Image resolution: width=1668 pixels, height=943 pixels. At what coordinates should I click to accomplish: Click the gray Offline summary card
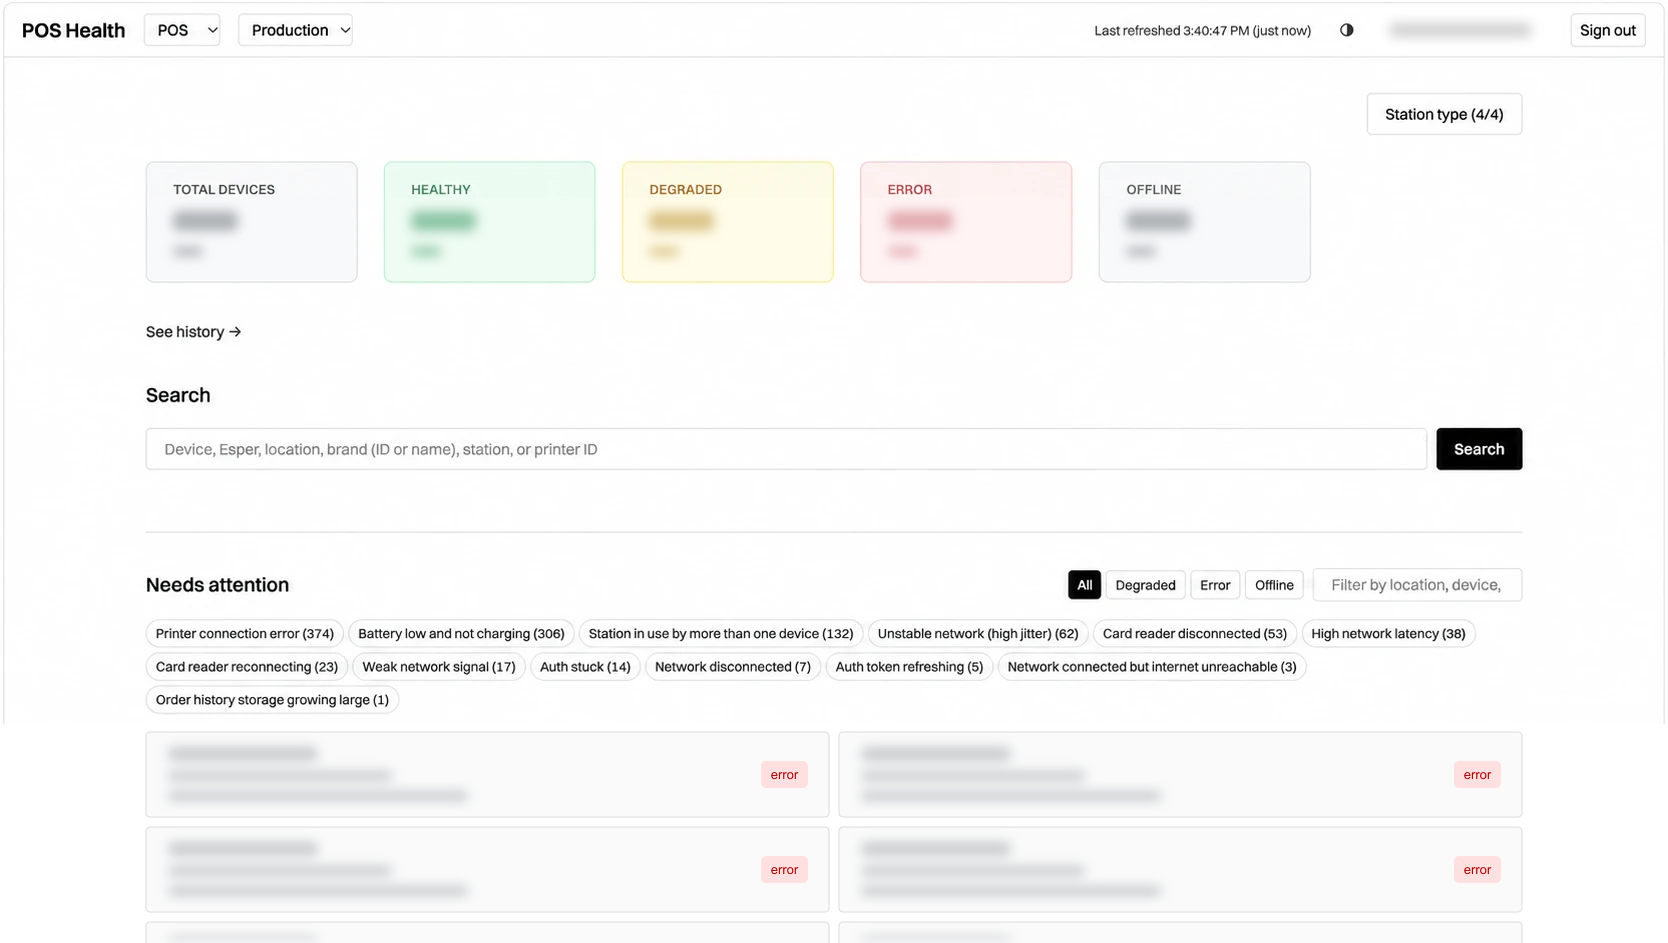coord(1204,222)
